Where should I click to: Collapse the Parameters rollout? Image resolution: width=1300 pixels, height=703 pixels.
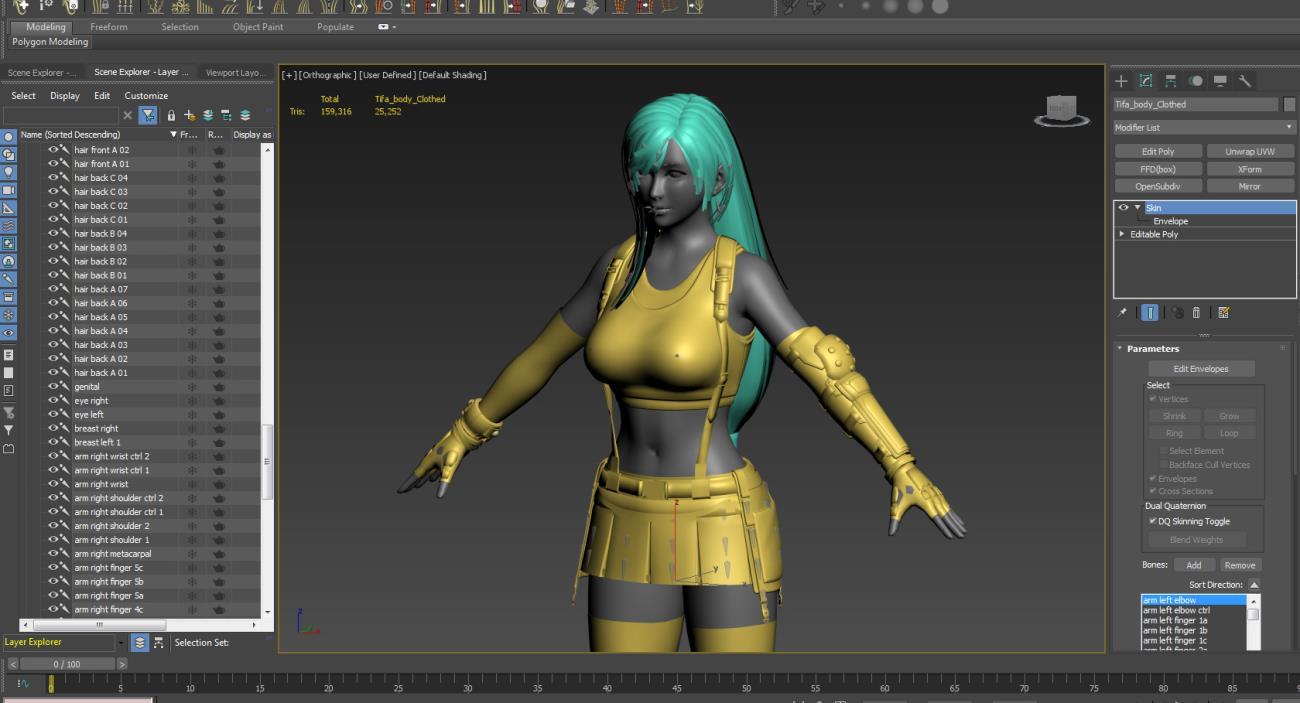point(1120,348)
